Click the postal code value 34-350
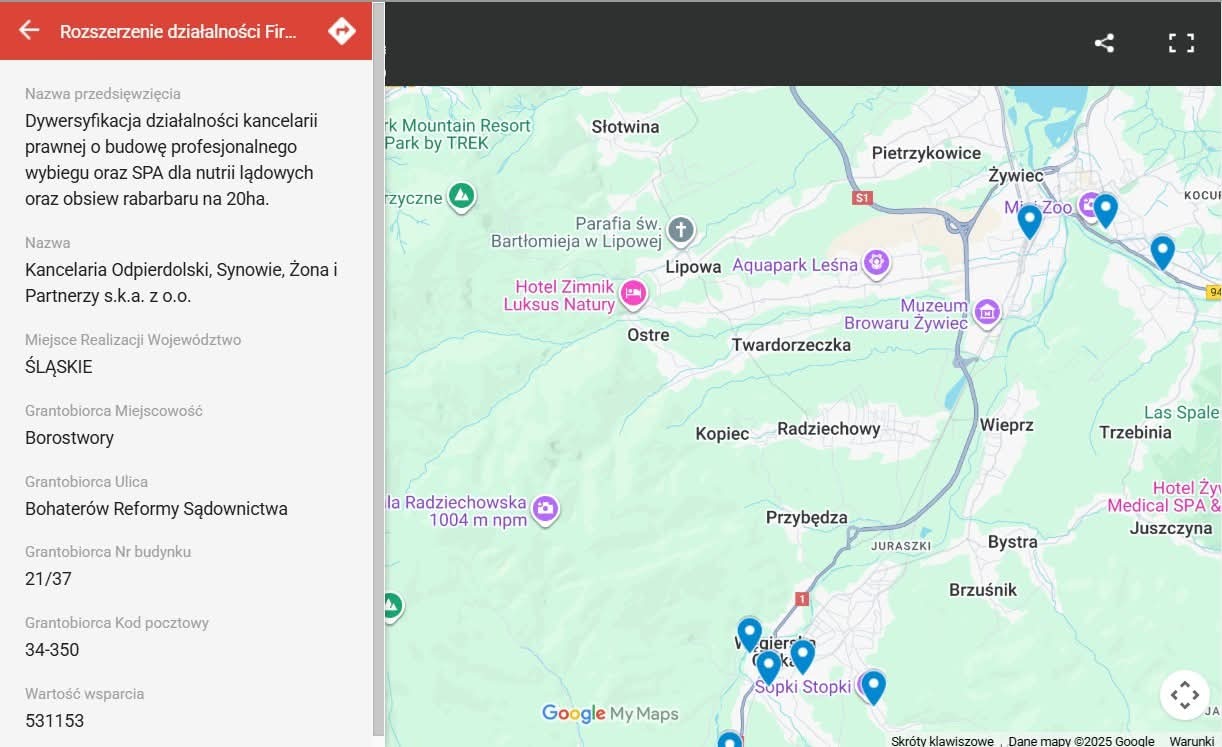Viewport: 1222px width, 747px height. pos(52,650)
